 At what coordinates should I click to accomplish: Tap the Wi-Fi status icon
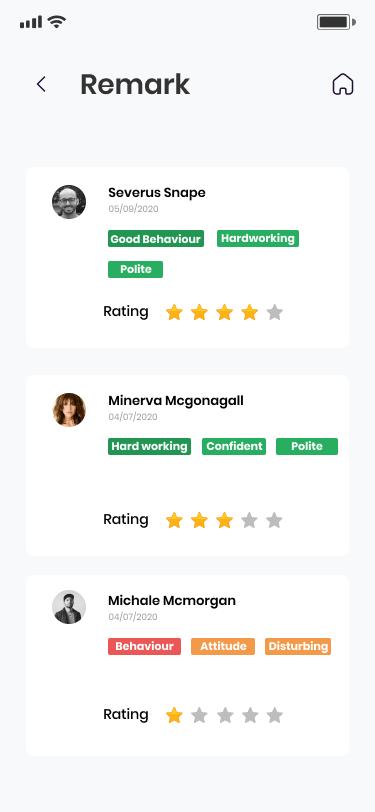pyautogui.click(x=56, y=22)
